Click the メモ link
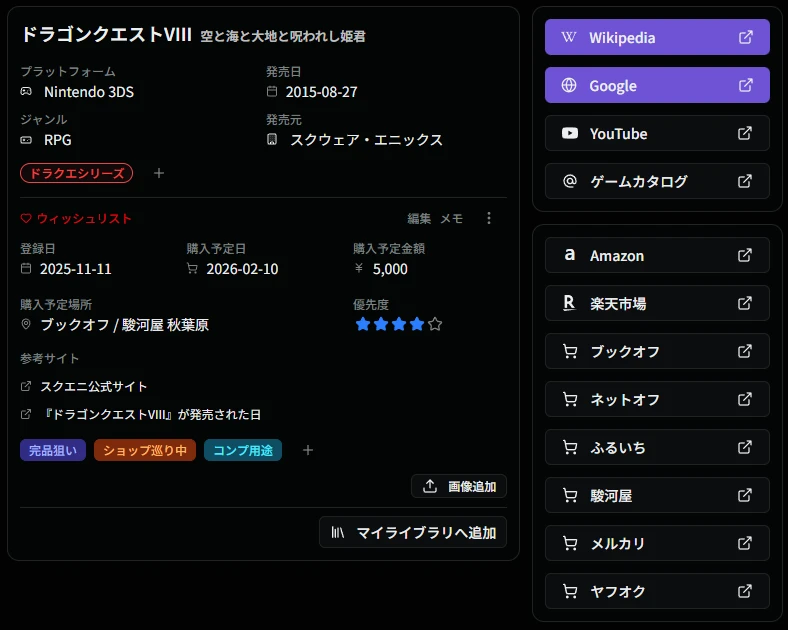The height and width of the screenshot is (630, 788). 451,219
